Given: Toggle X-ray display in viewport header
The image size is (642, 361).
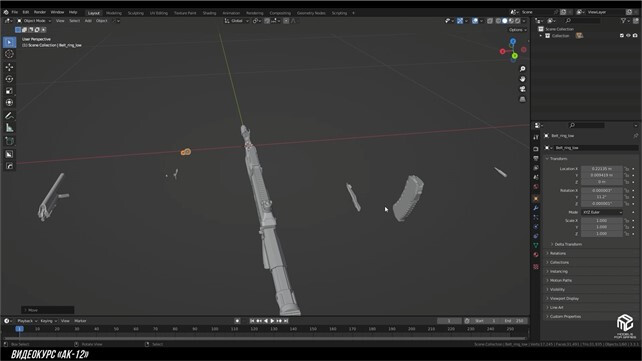Looking at the screenshot, I should (x=490, y=21).
